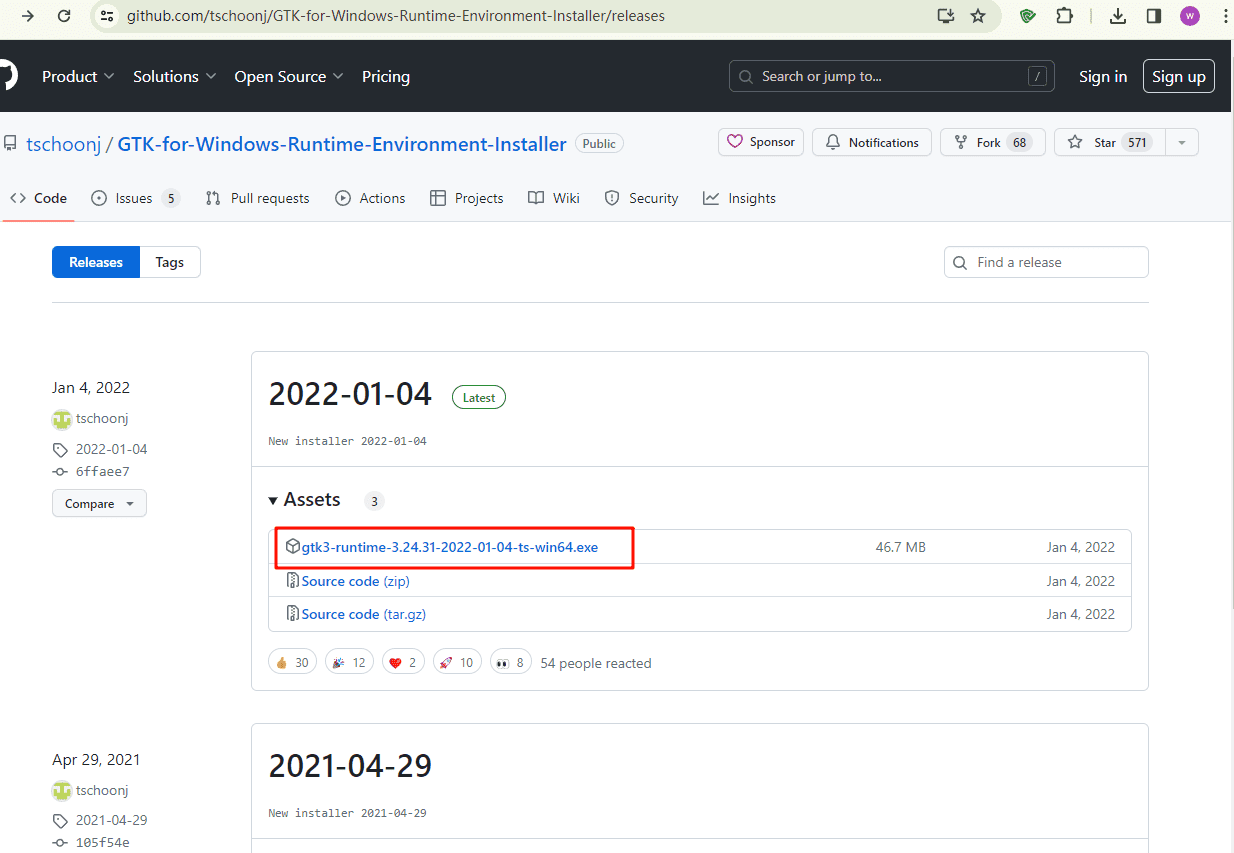Viewport: 1234px width, 853px height.
Task: Click the archive icon beside Source code (tar.gz)
Action: point(293,614)
